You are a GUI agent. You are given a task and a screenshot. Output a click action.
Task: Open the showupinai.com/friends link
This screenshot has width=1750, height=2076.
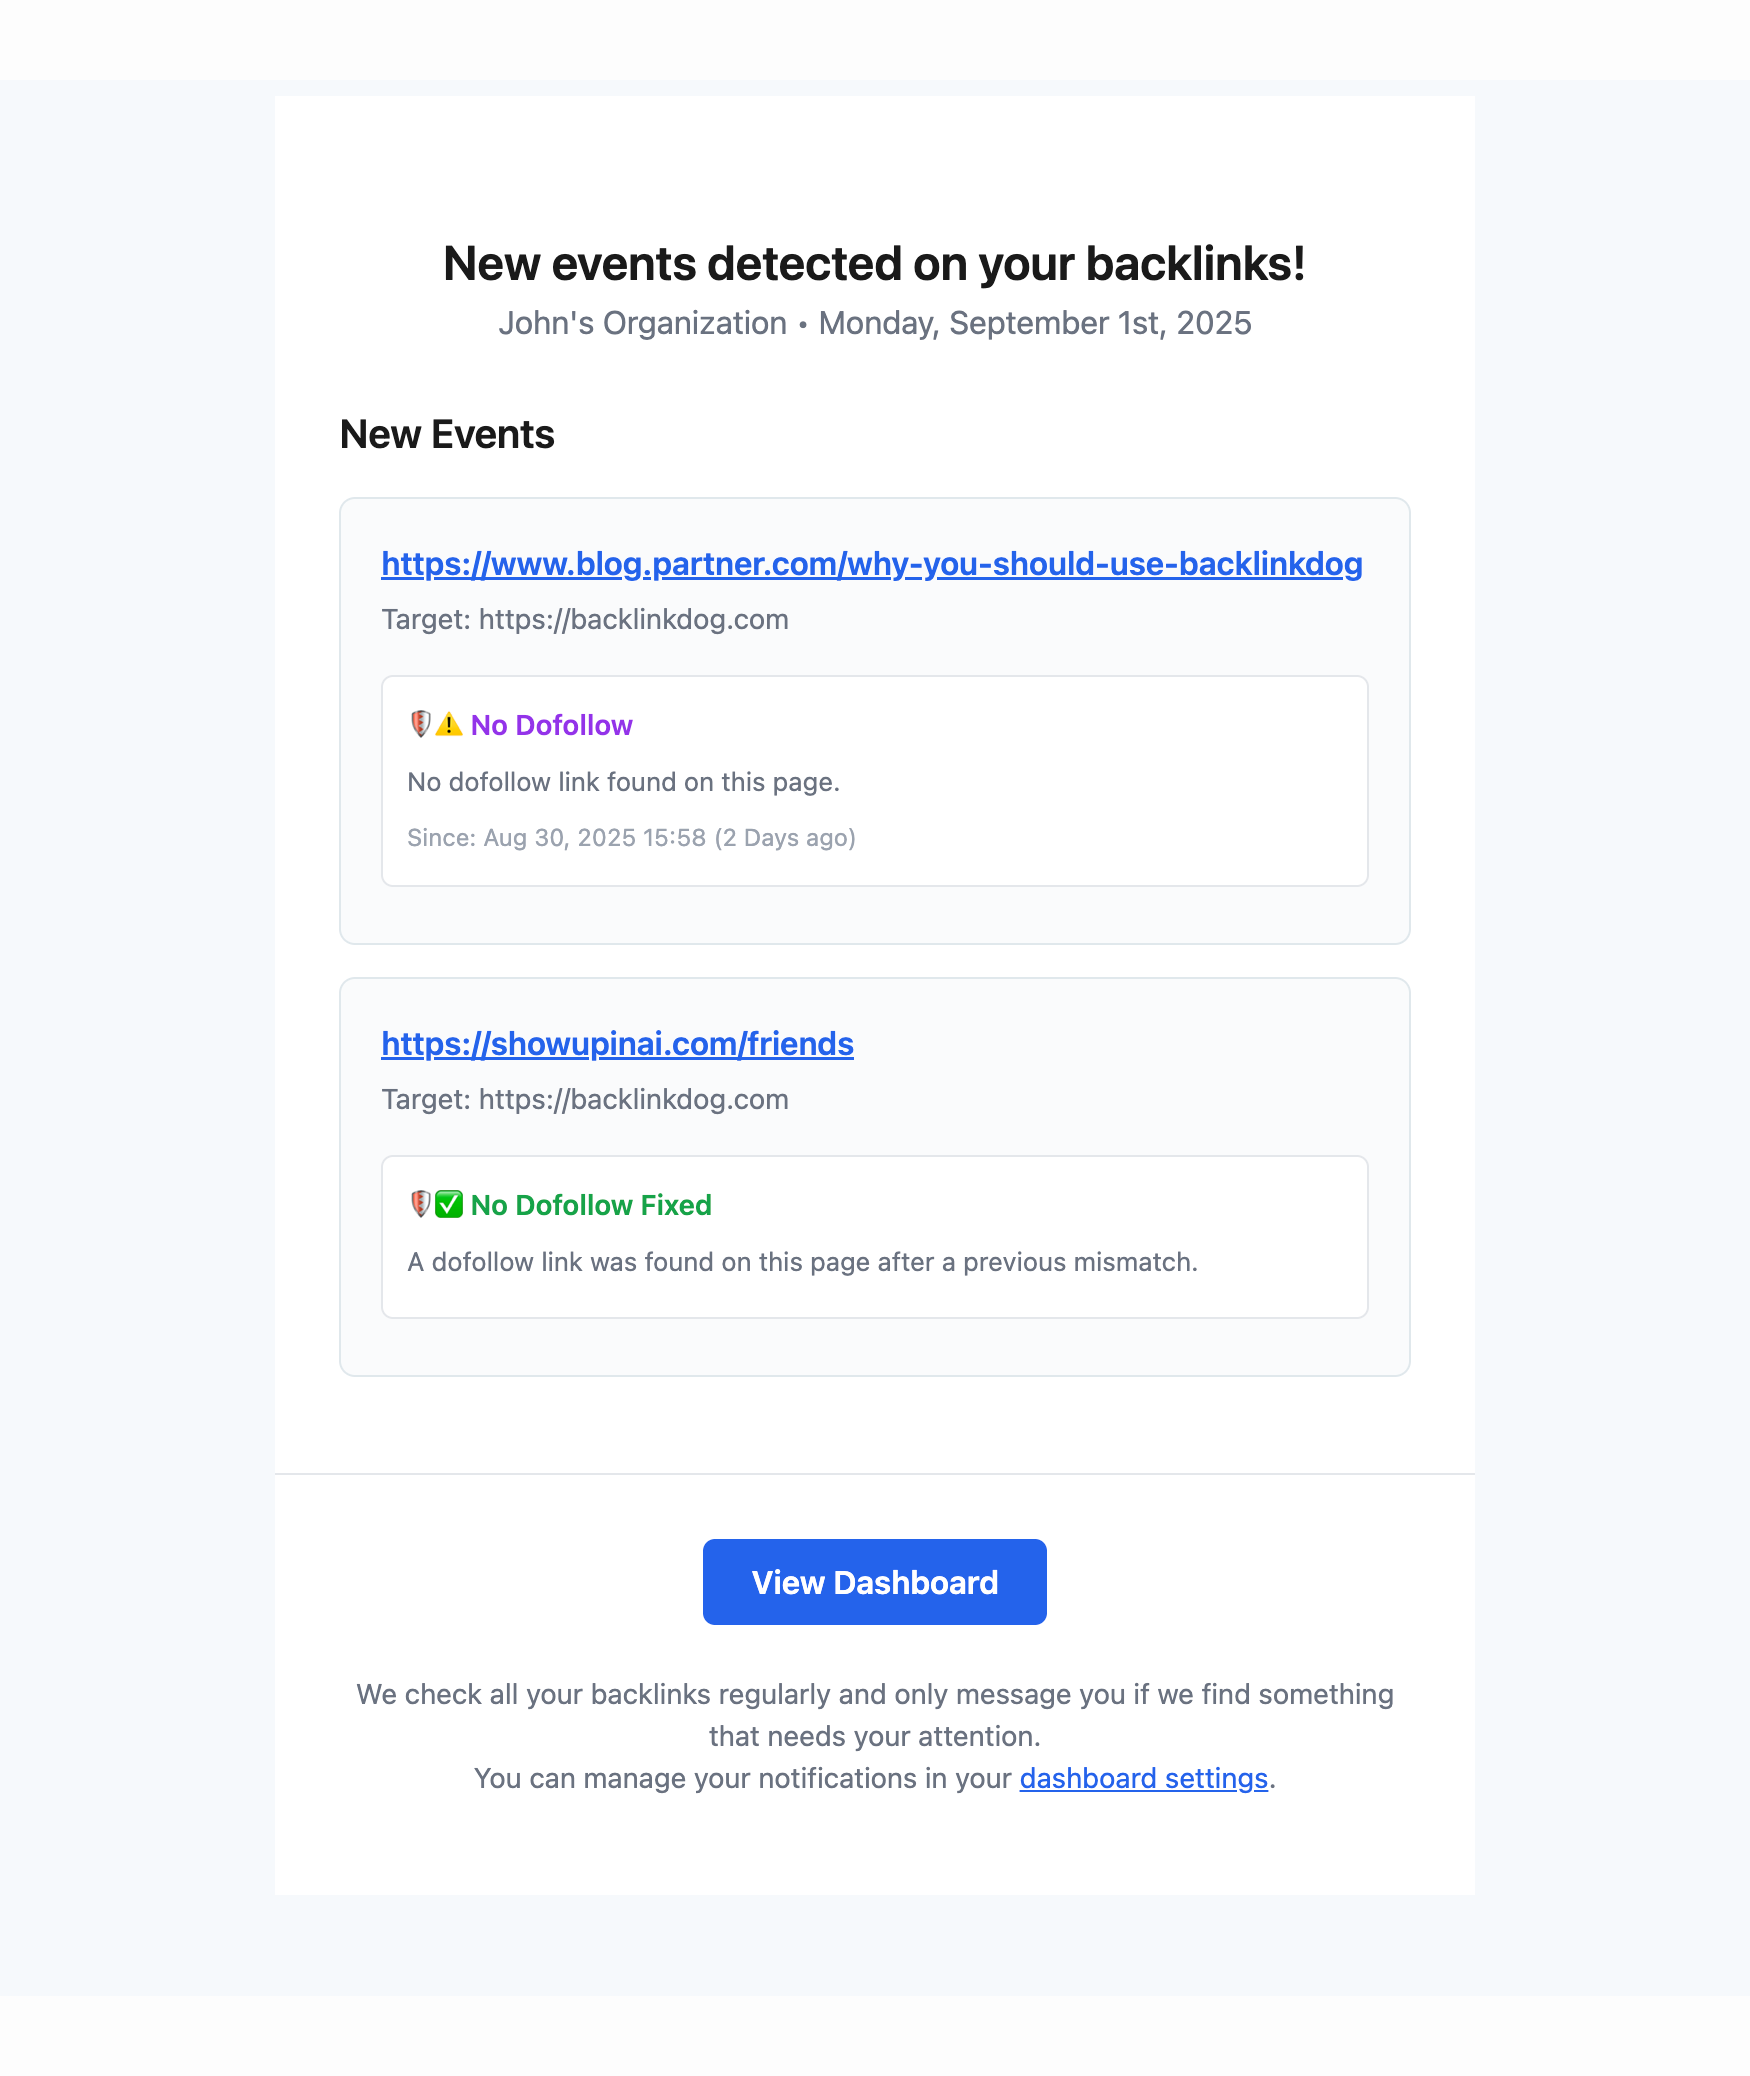pyautogui.click(x=617, y=1044)
